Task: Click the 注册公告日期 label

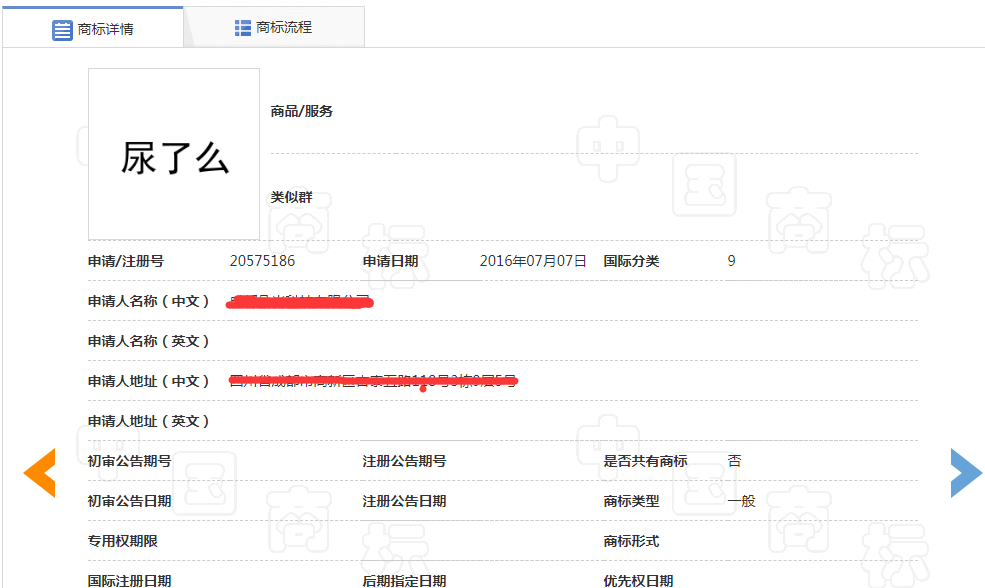Action: (404, 501)
